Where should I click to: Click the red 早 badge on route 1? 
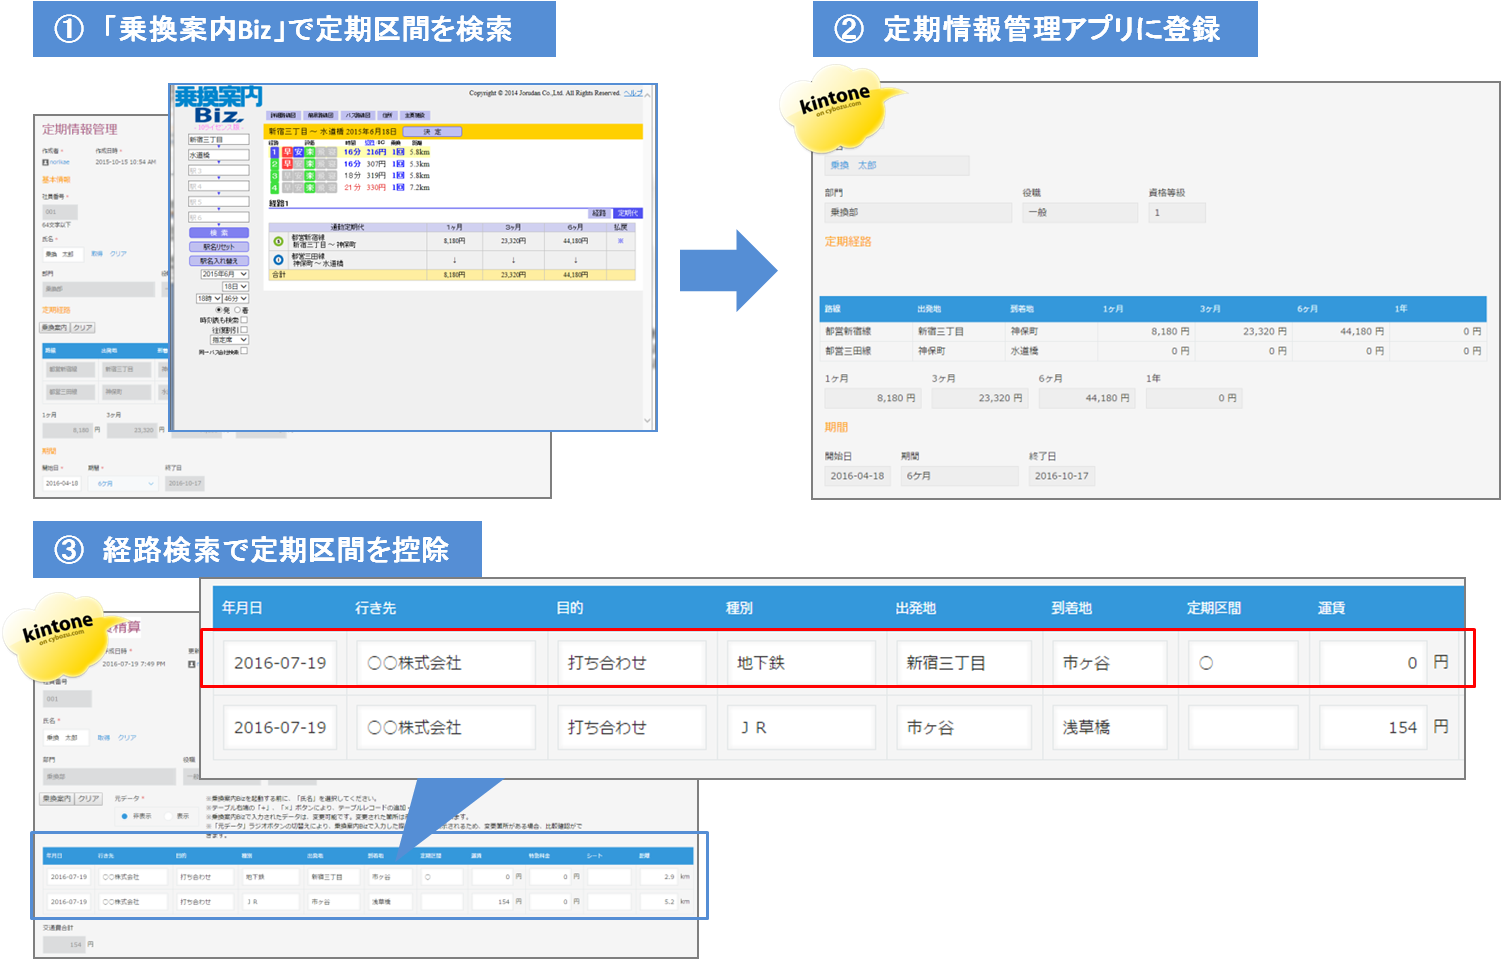[x=287, y=152]
